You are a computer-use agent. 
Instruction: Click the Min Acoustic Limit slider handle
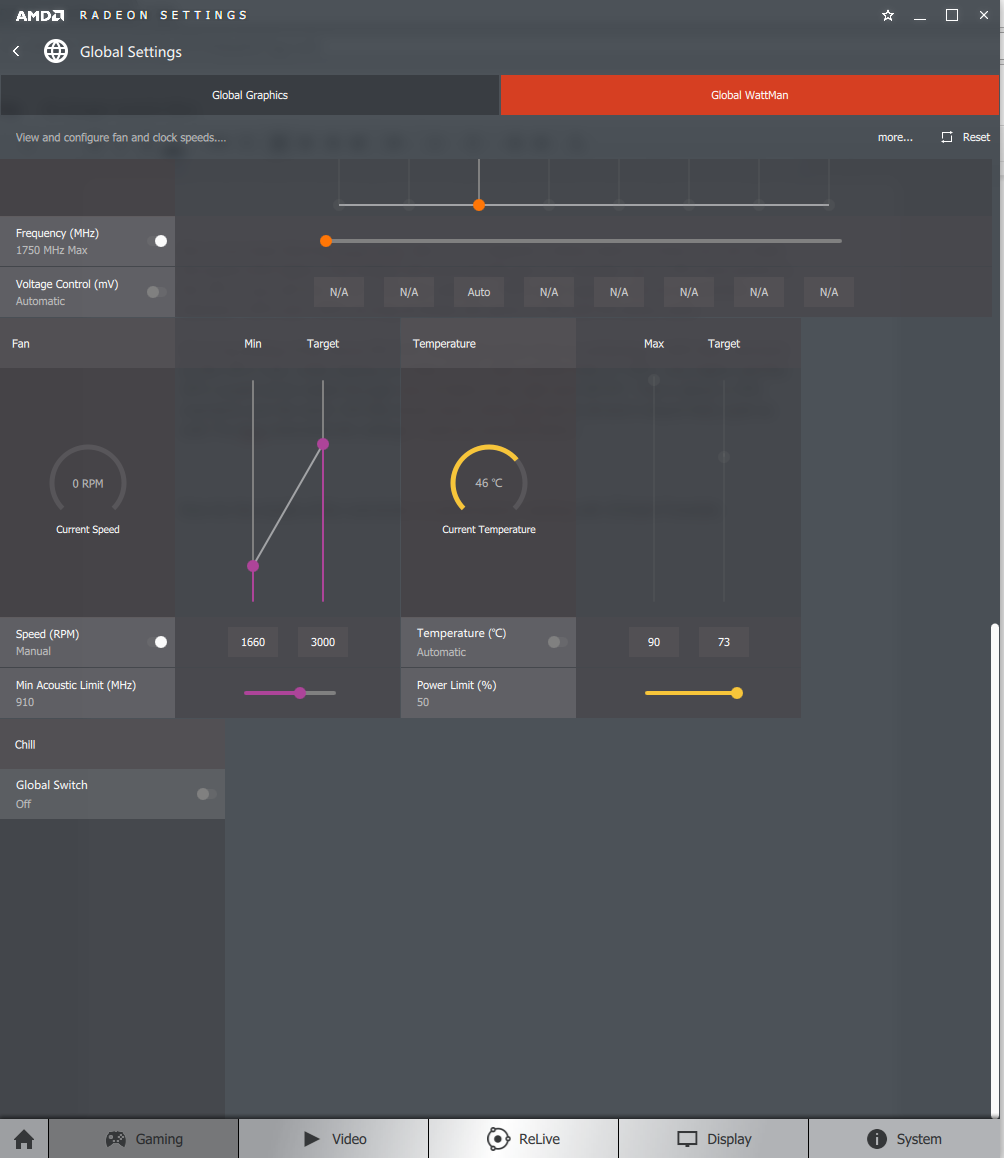(x=300, y=693)
